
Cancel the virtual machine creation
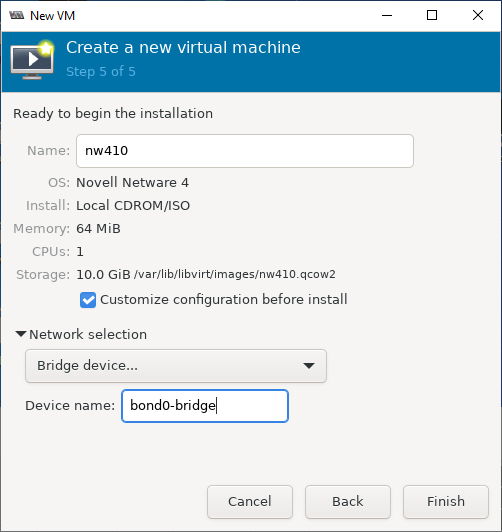250,501
